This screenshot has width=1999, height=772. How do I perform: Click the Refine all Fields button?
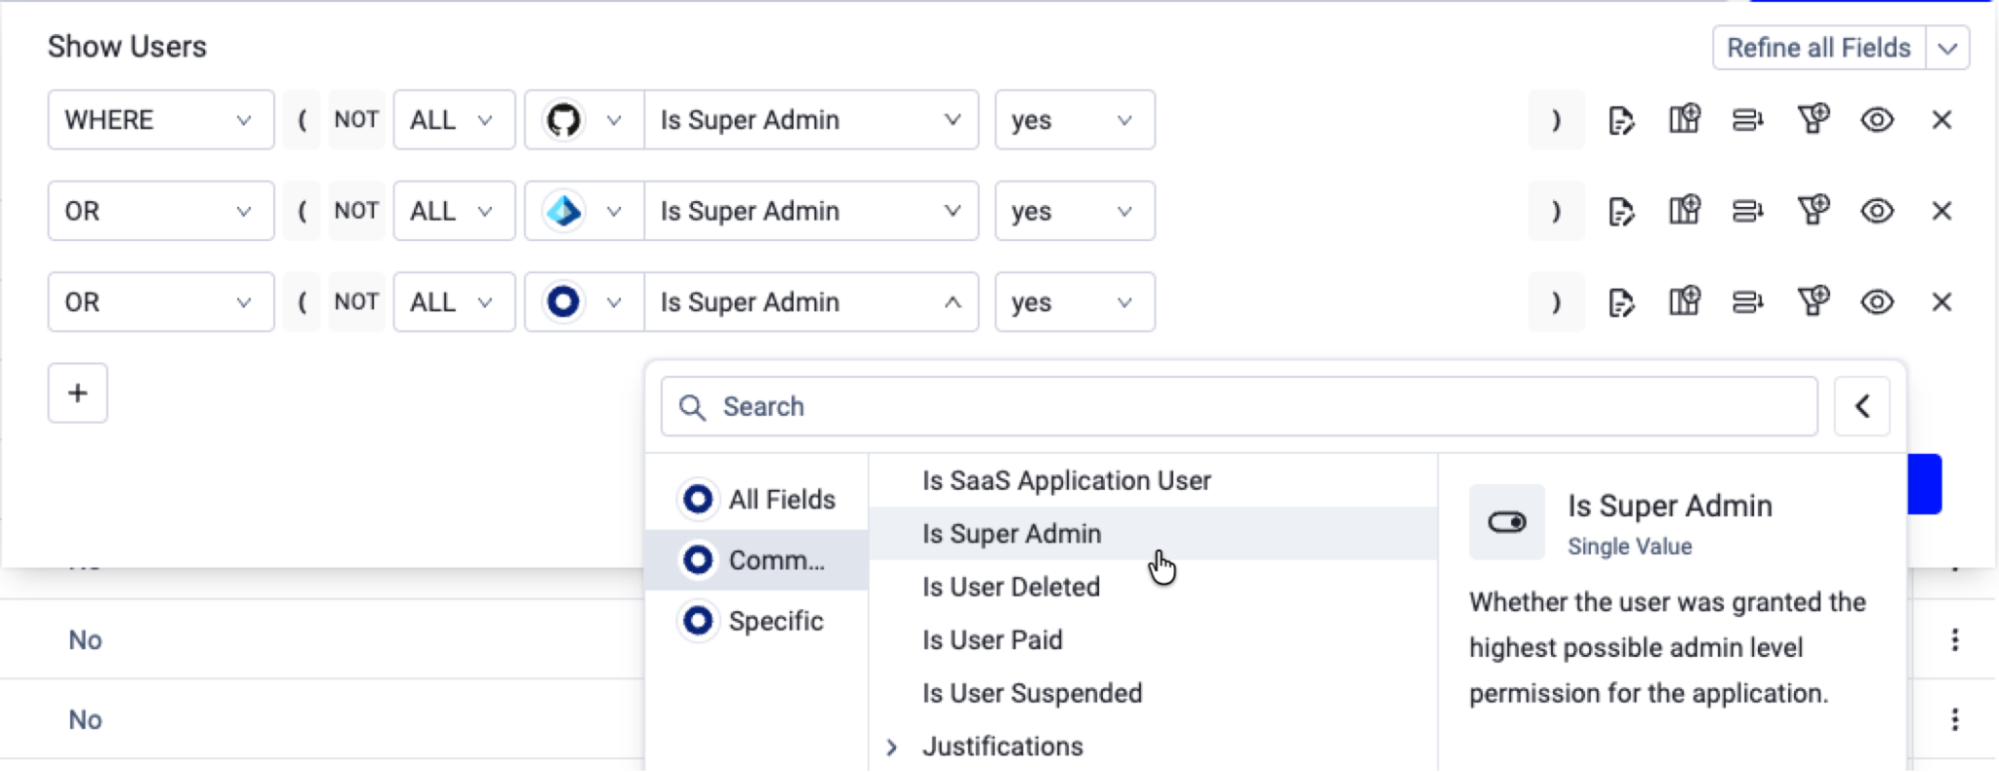1819,48
